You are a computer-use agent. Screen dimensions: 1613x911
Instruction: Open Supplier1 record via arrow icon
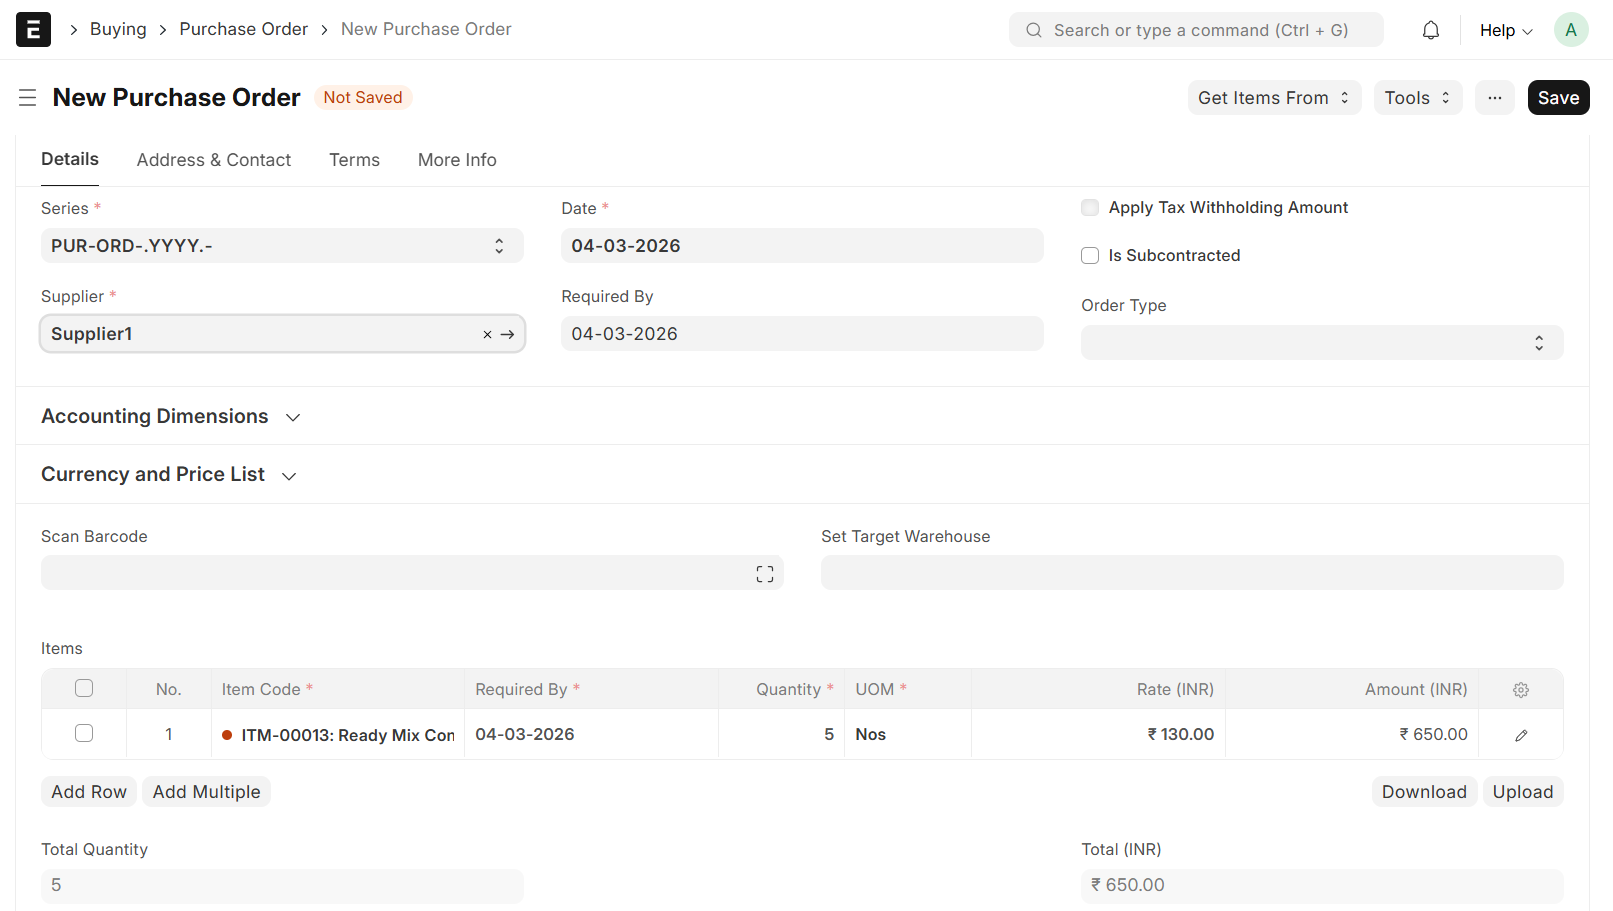click(508, 335)
